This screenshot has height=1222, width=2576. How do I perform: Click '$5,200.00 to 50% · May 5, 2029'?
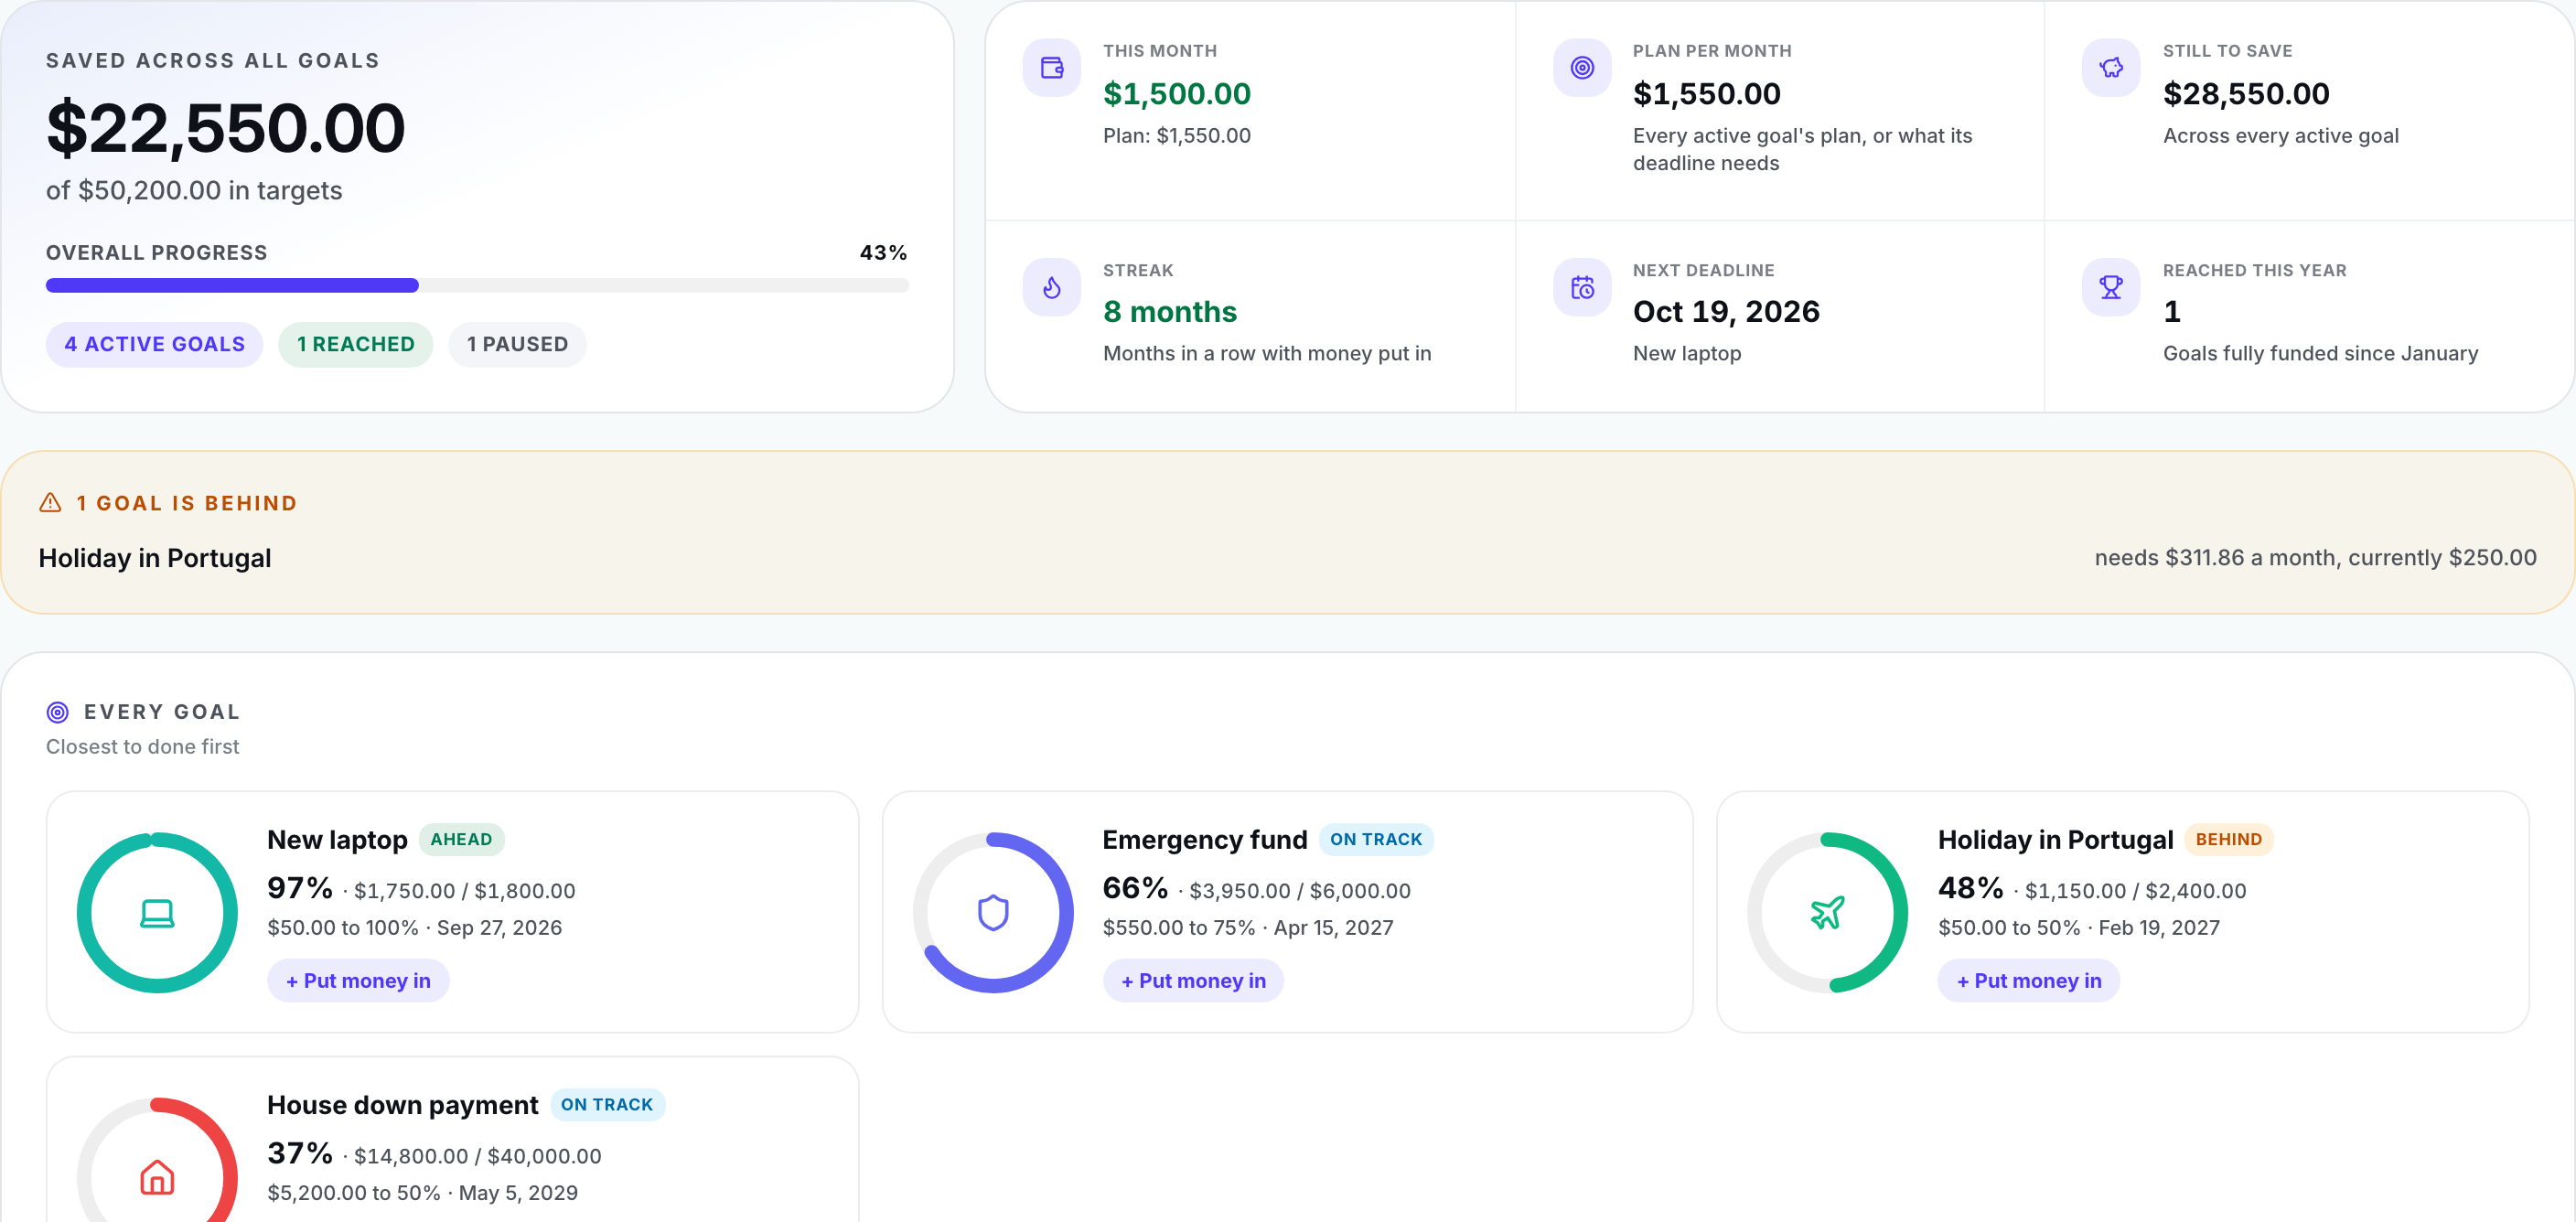click(422, 1192)
